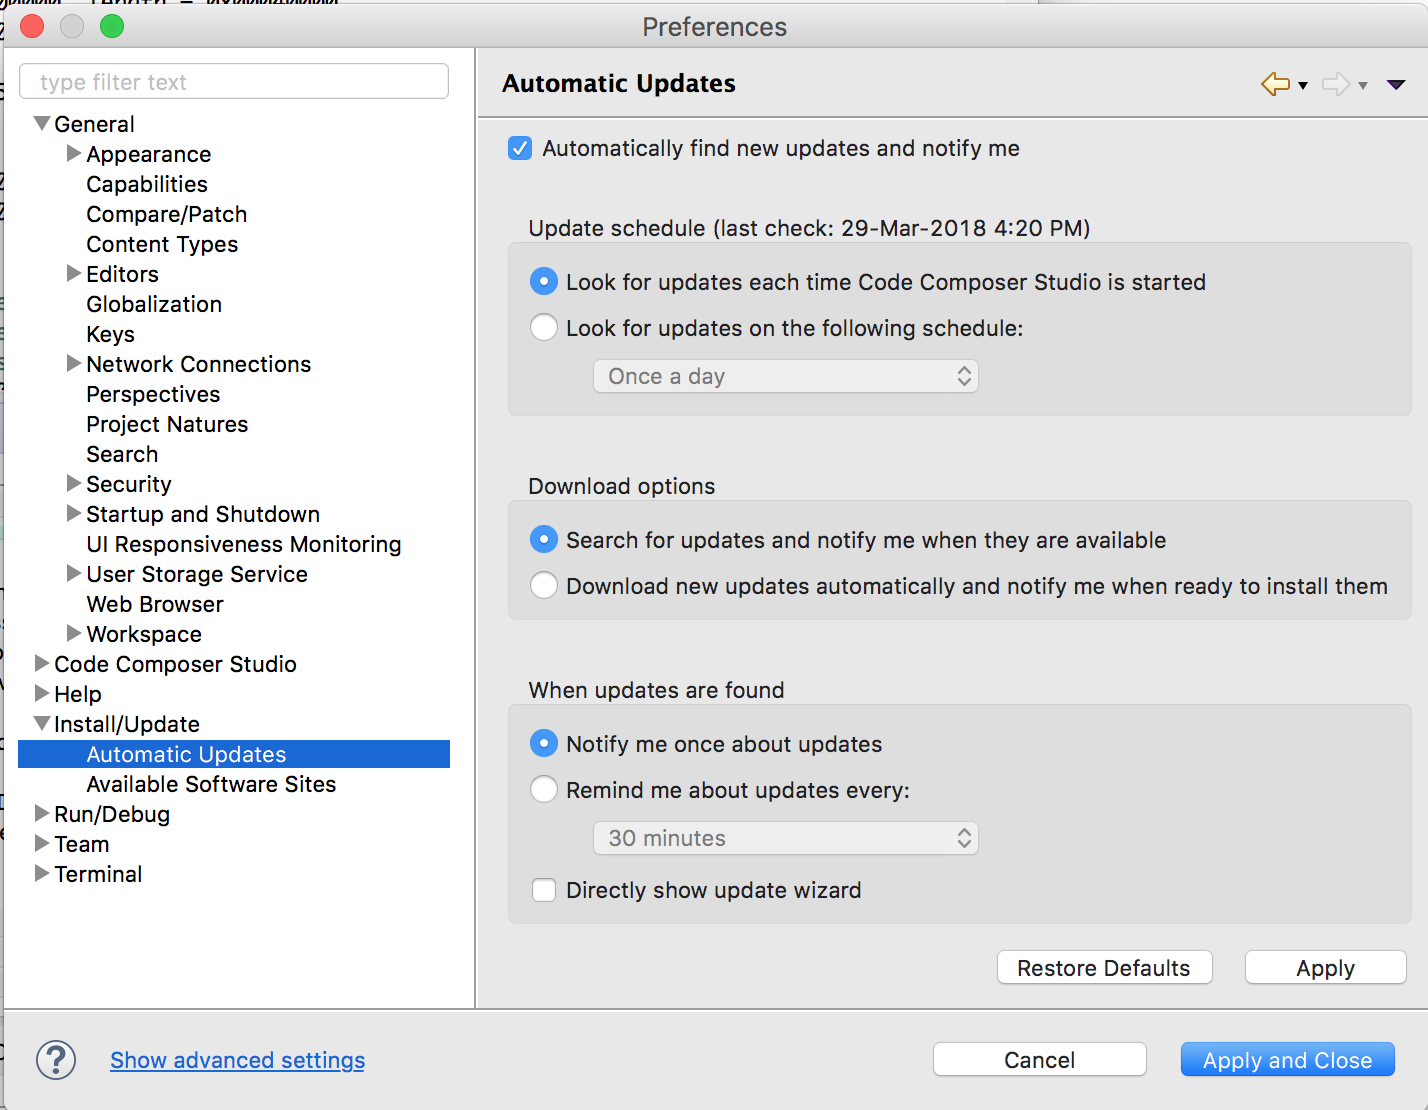Click the type filter text field
The height and width of the screenshot is (1110, 1428).
pyautogui.click(x=234, y=82)
